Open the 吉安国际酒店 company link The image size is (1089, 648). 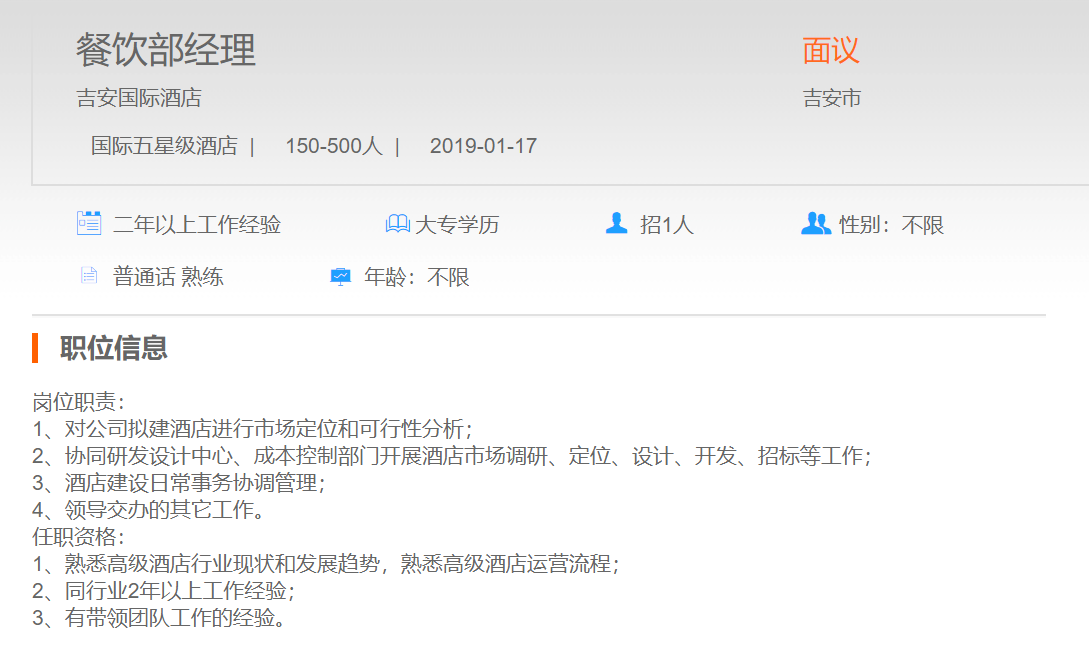point(139,98)
